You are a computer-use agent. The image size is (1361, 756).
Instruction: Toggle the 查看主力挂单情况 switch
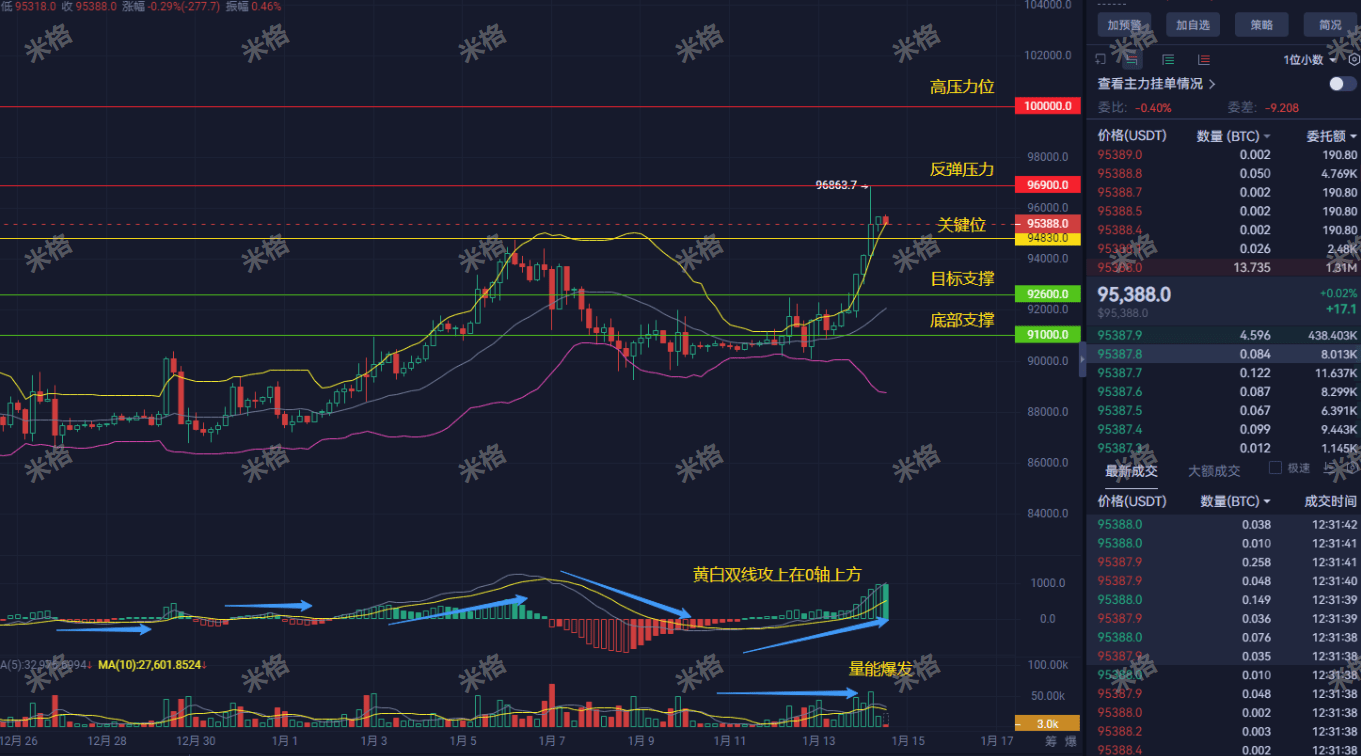tap(1339, 82)
